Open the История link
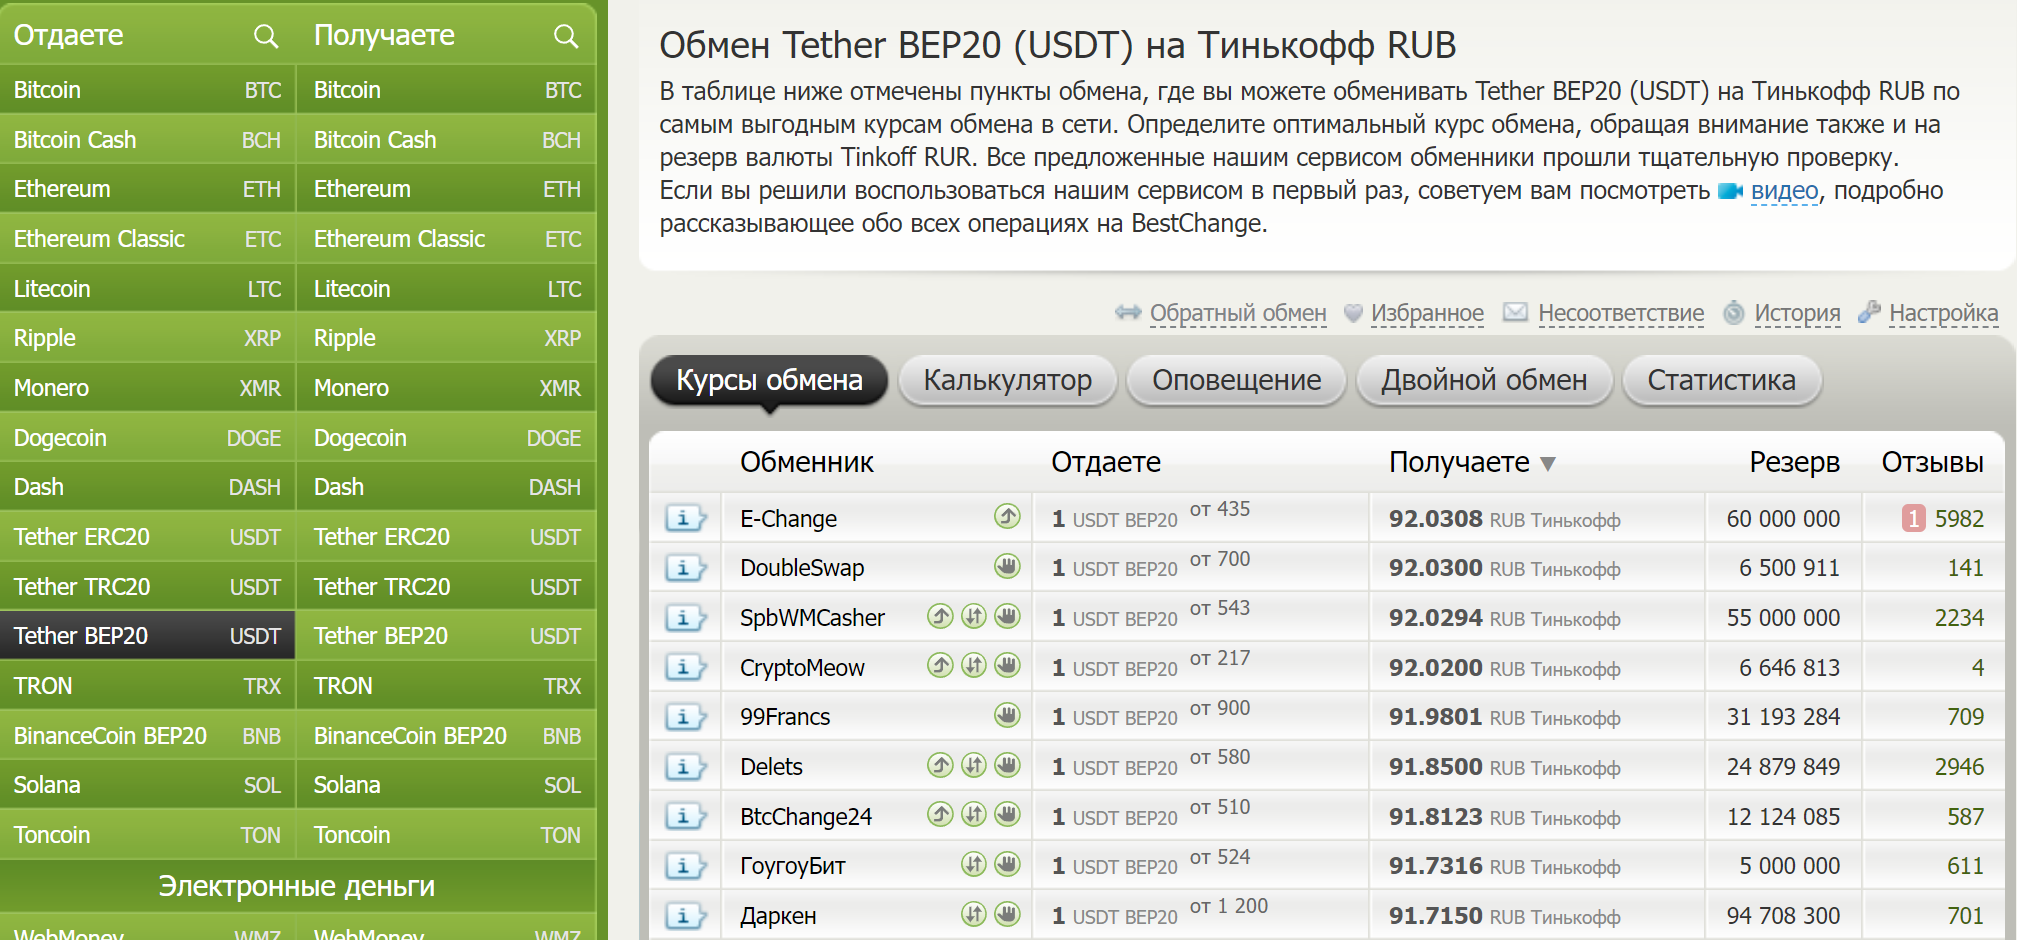The height and width of the screenshot is (940, 2017). click(x=1797, y=313)
